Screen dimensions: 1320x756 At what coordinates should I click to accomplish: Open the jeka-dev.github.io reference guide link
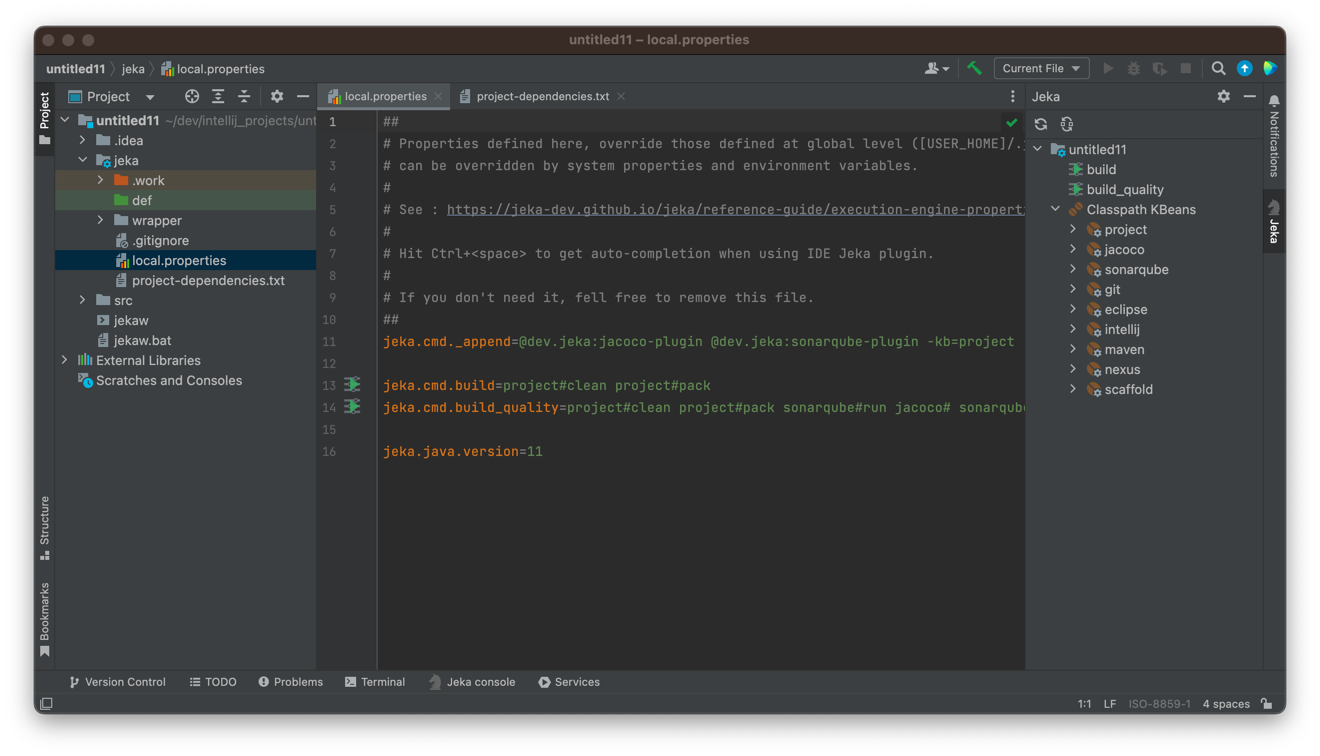[736, 210]
